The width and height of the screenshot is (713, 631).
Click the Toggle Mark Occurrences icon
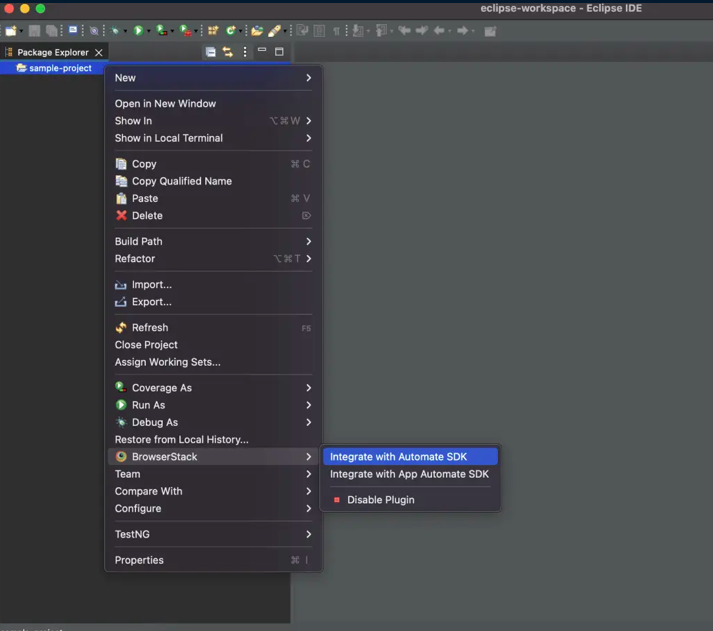coord(302,30)
